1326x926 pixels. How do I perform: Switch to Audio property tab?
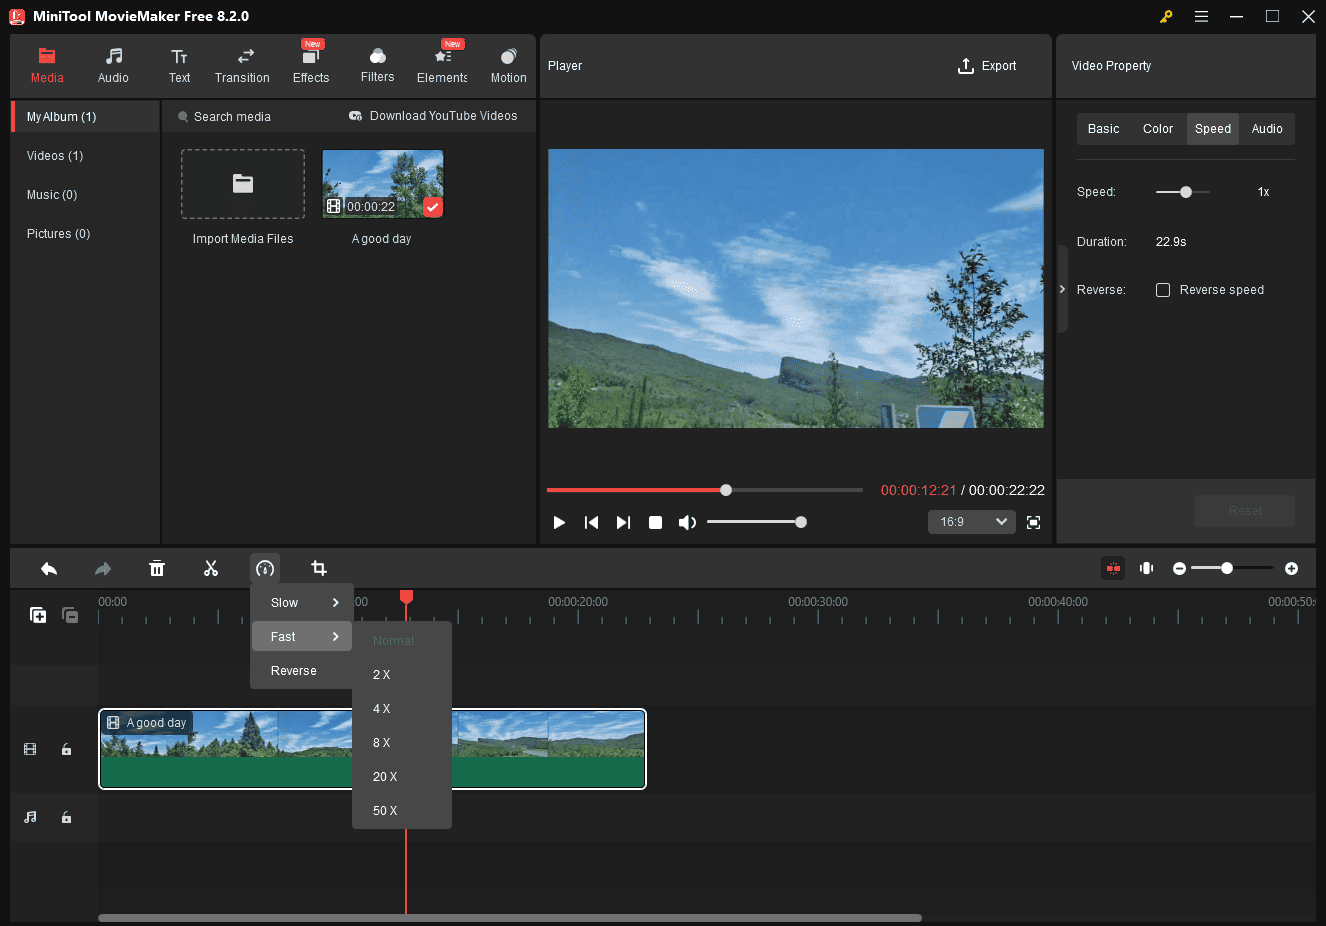click(x=1267, y=129)
